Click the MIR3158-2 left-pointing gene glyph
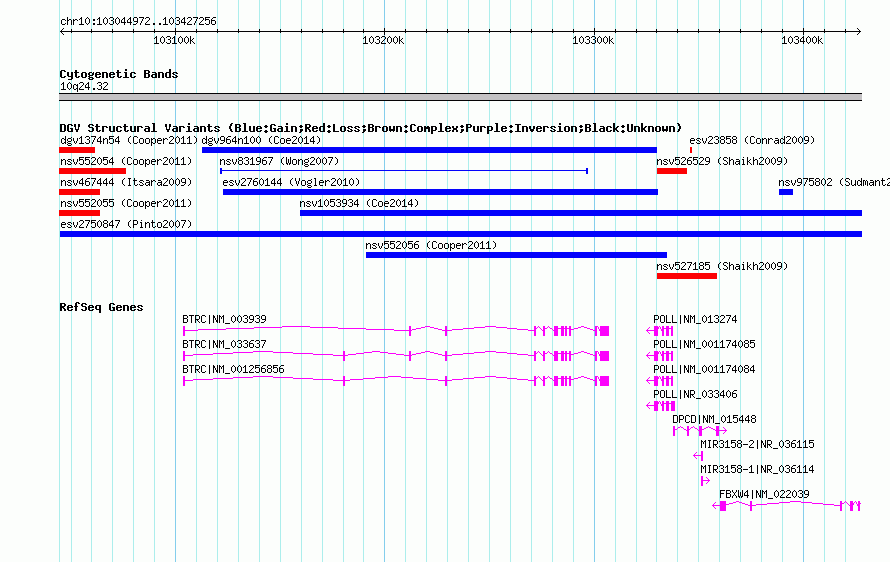The height and width of the screenshot is (562, 890). pos(698,456)
